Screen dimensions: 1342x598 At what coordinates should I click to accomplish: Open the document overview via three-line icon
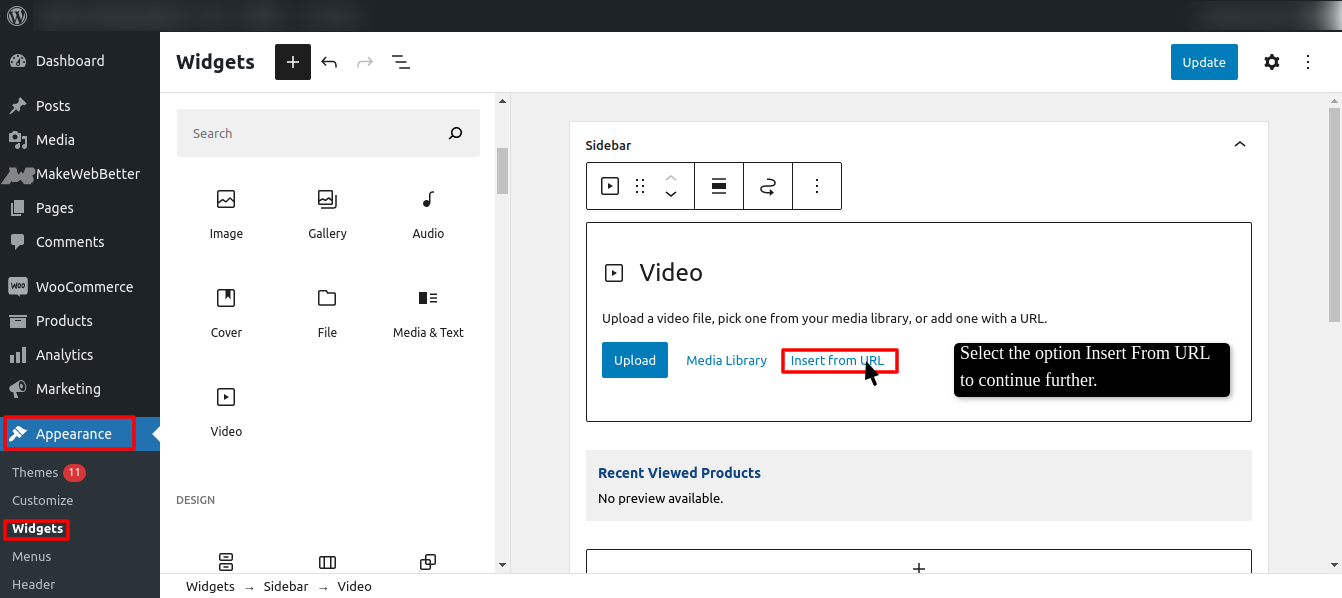[x=401, y=61]
